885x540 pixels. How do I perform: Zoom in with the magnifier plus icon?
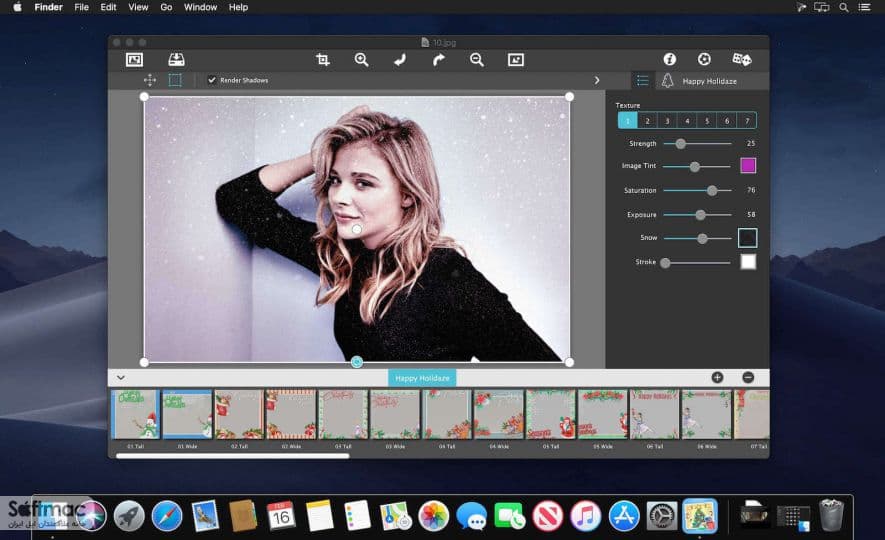click(x=361, y=60)
